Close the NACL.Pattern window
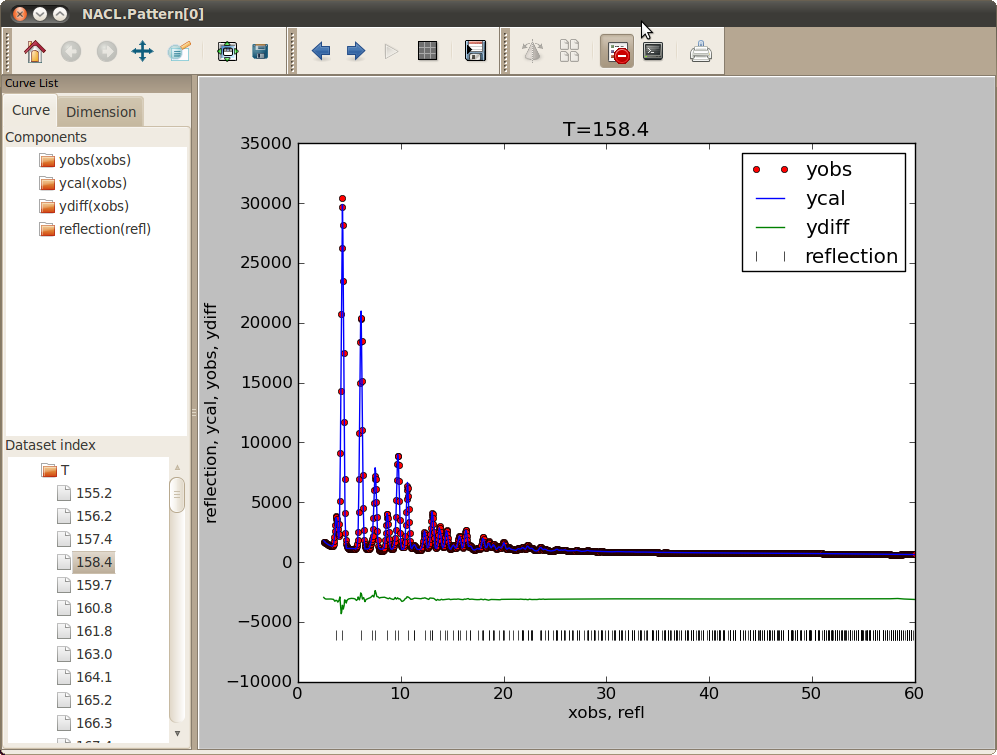 coord(20,13)
